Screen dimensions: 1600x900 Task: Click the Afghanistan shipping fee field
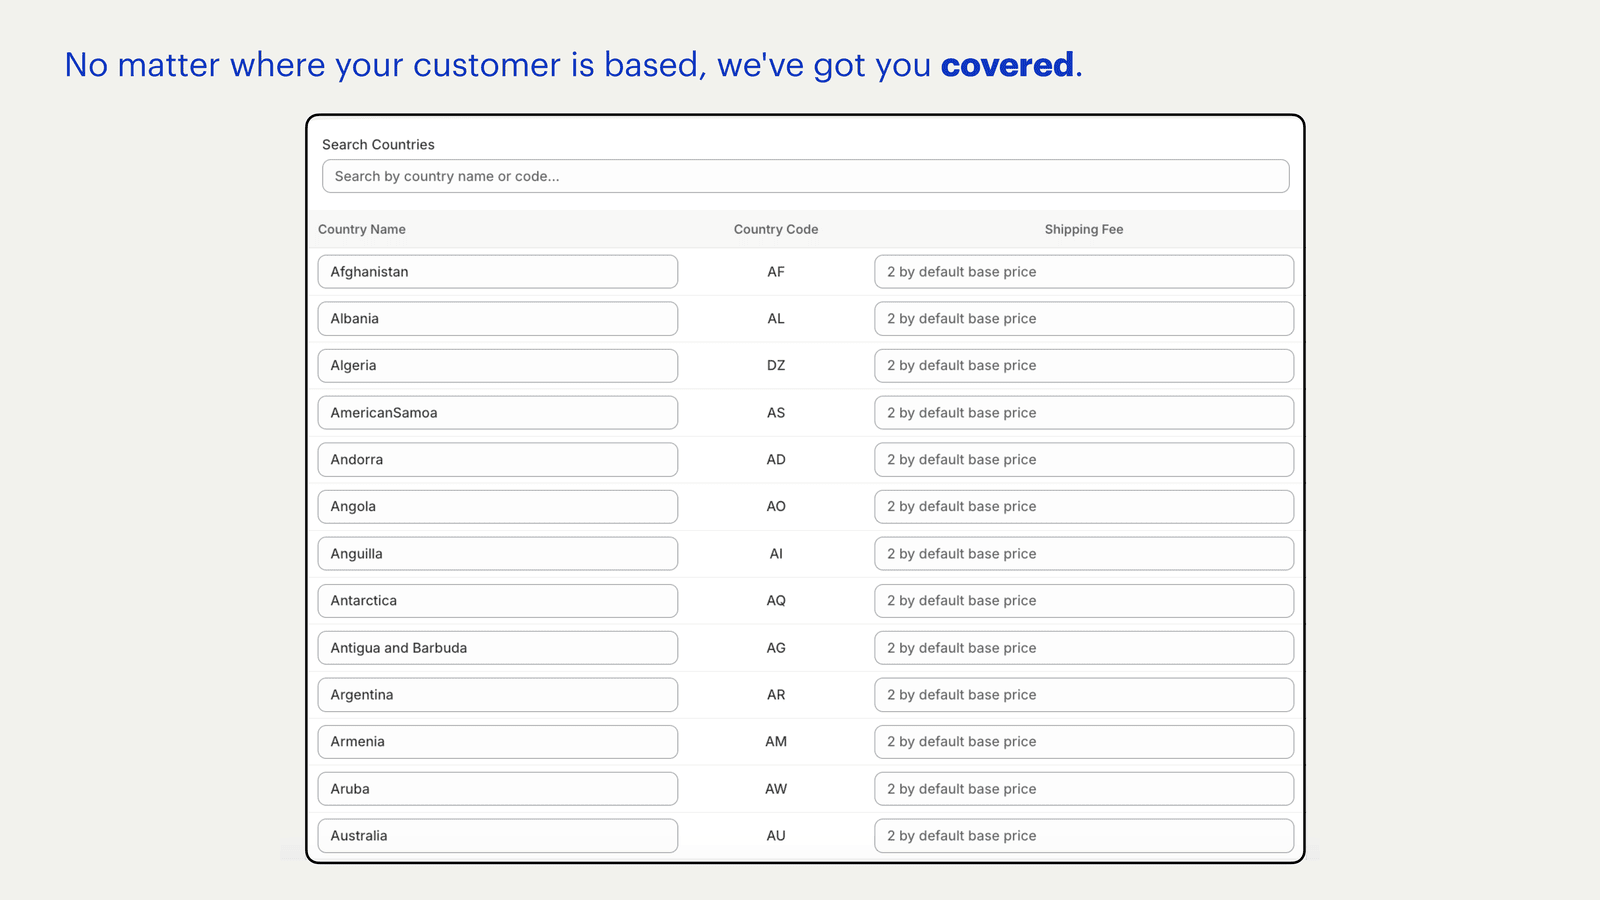pyautogui.click(x=1083, y=272)
